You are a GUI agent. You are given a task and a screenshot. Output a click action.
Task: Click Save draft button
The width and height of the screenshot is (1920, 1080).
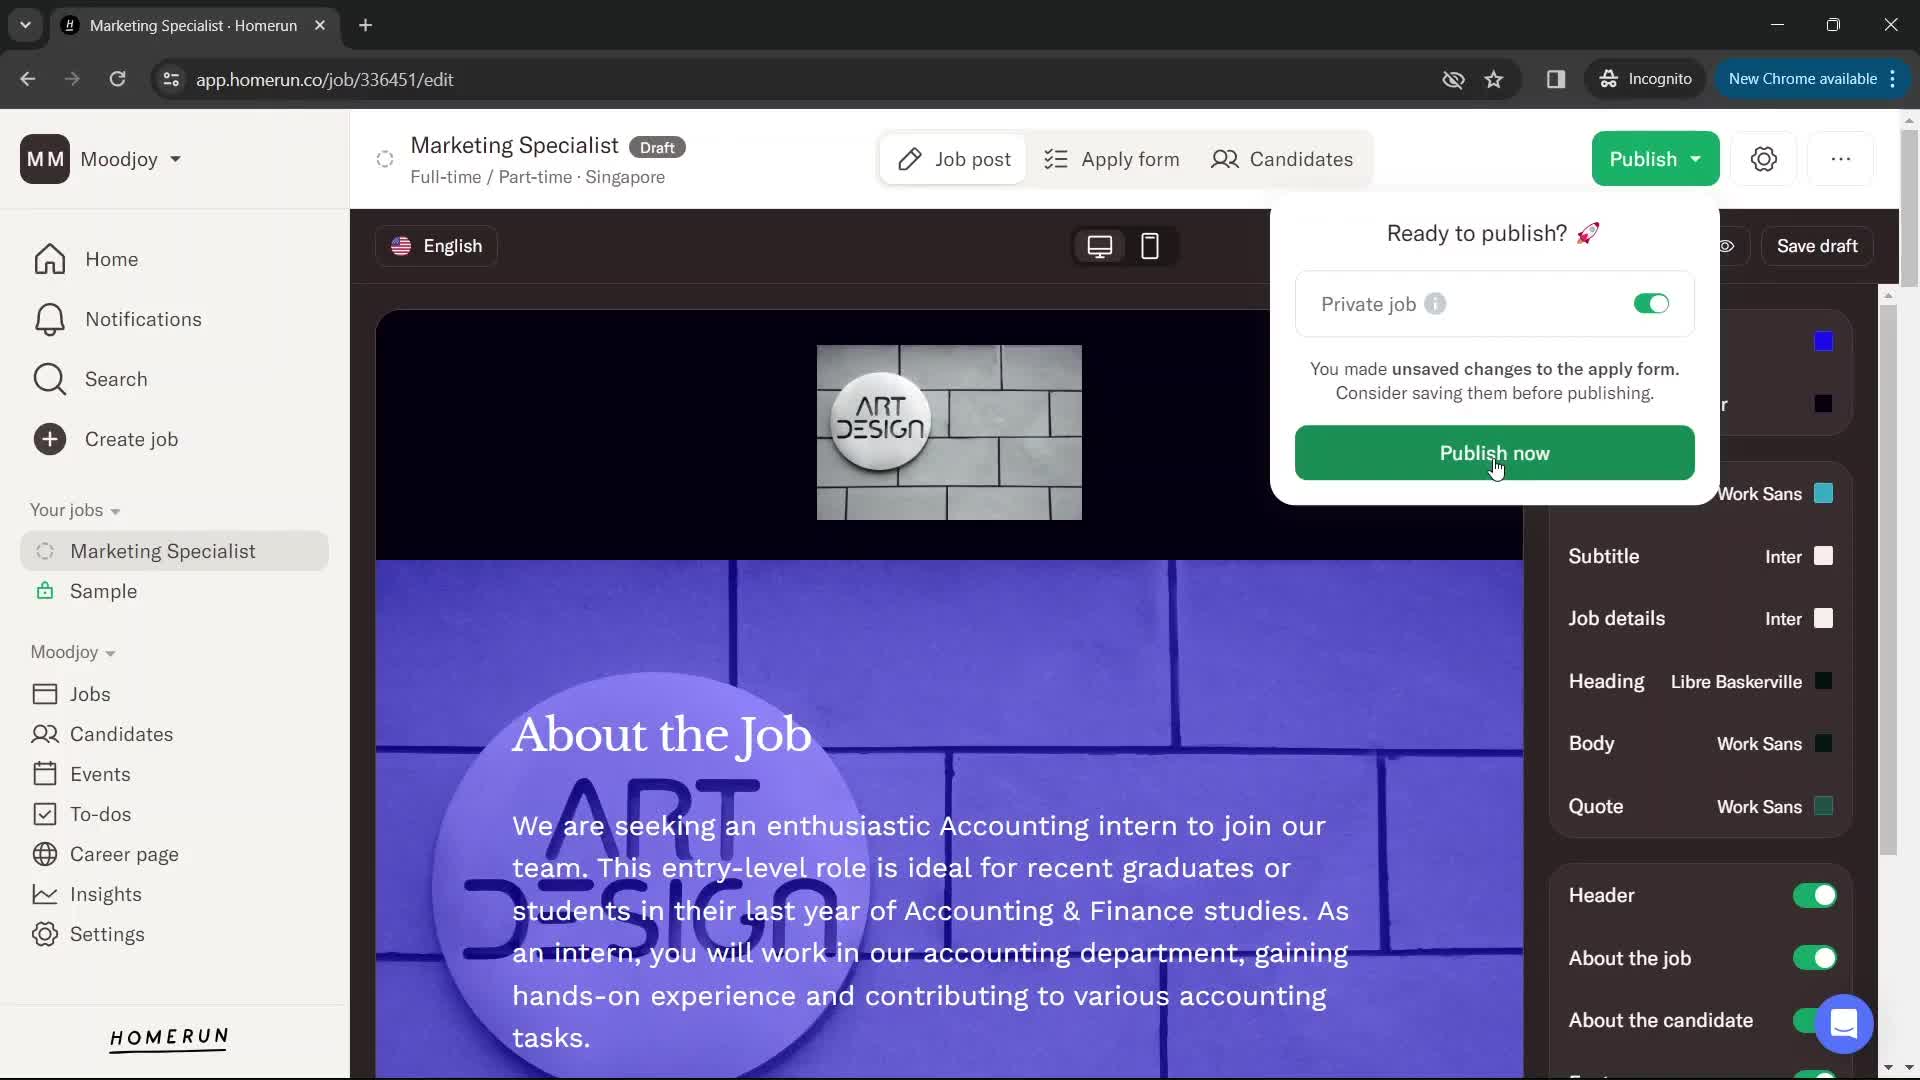click(x=1817, y=245)
